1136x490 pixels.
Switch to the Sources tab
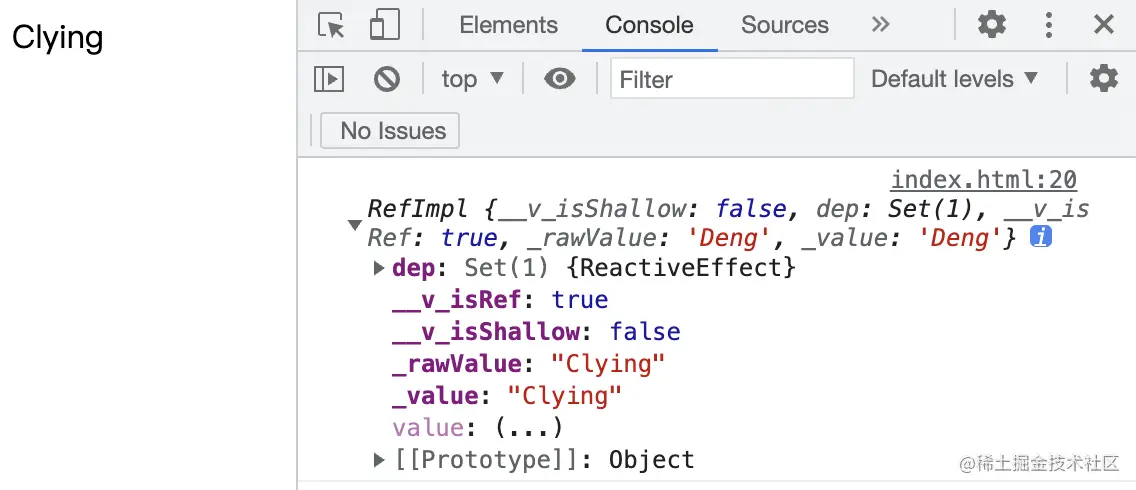784,25
